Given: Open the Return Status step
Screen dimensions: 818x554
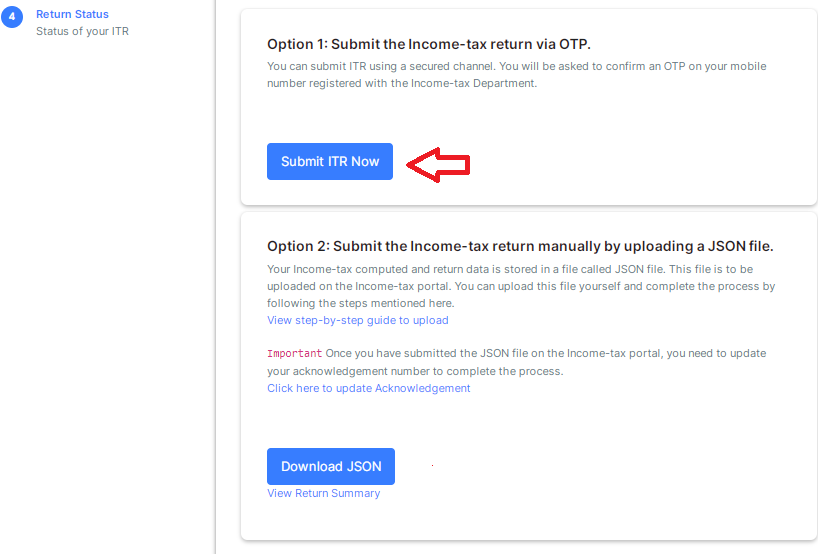Looking at the screenshot, I should [73, 14].
